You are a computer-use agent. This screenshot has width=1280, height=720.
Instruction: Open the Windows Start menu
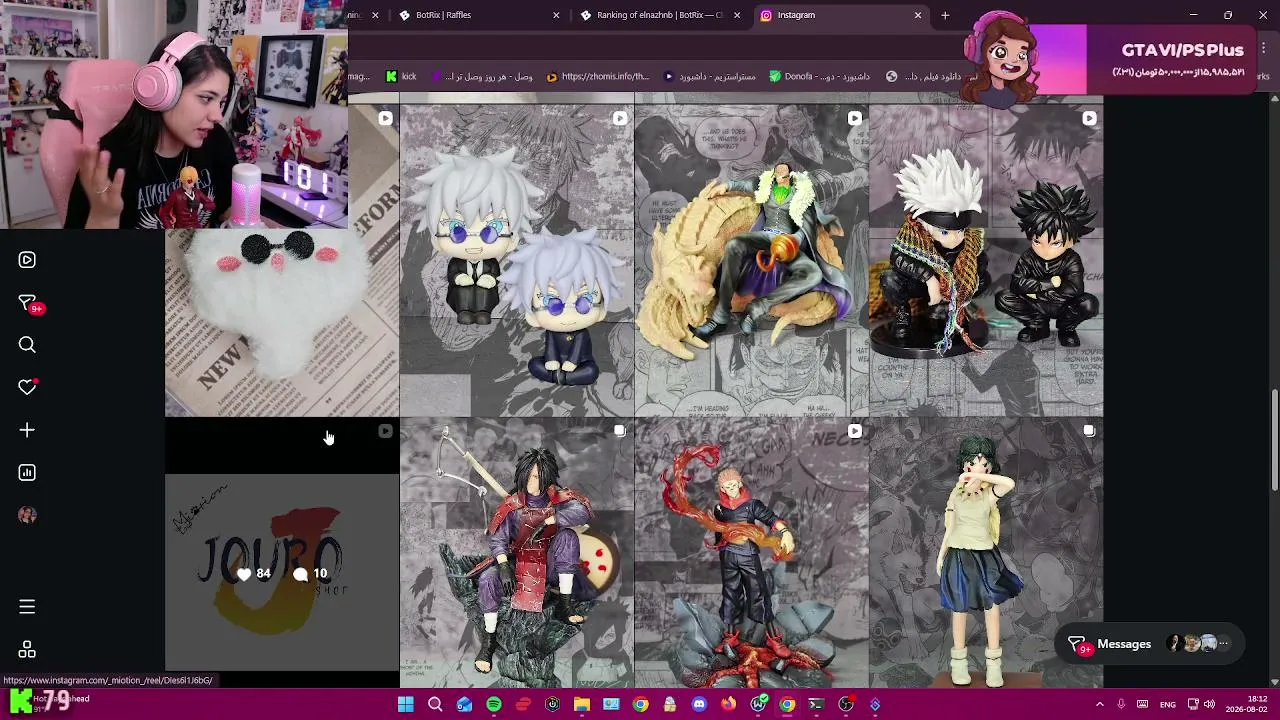pyautogui.click(x=406, y=704)
